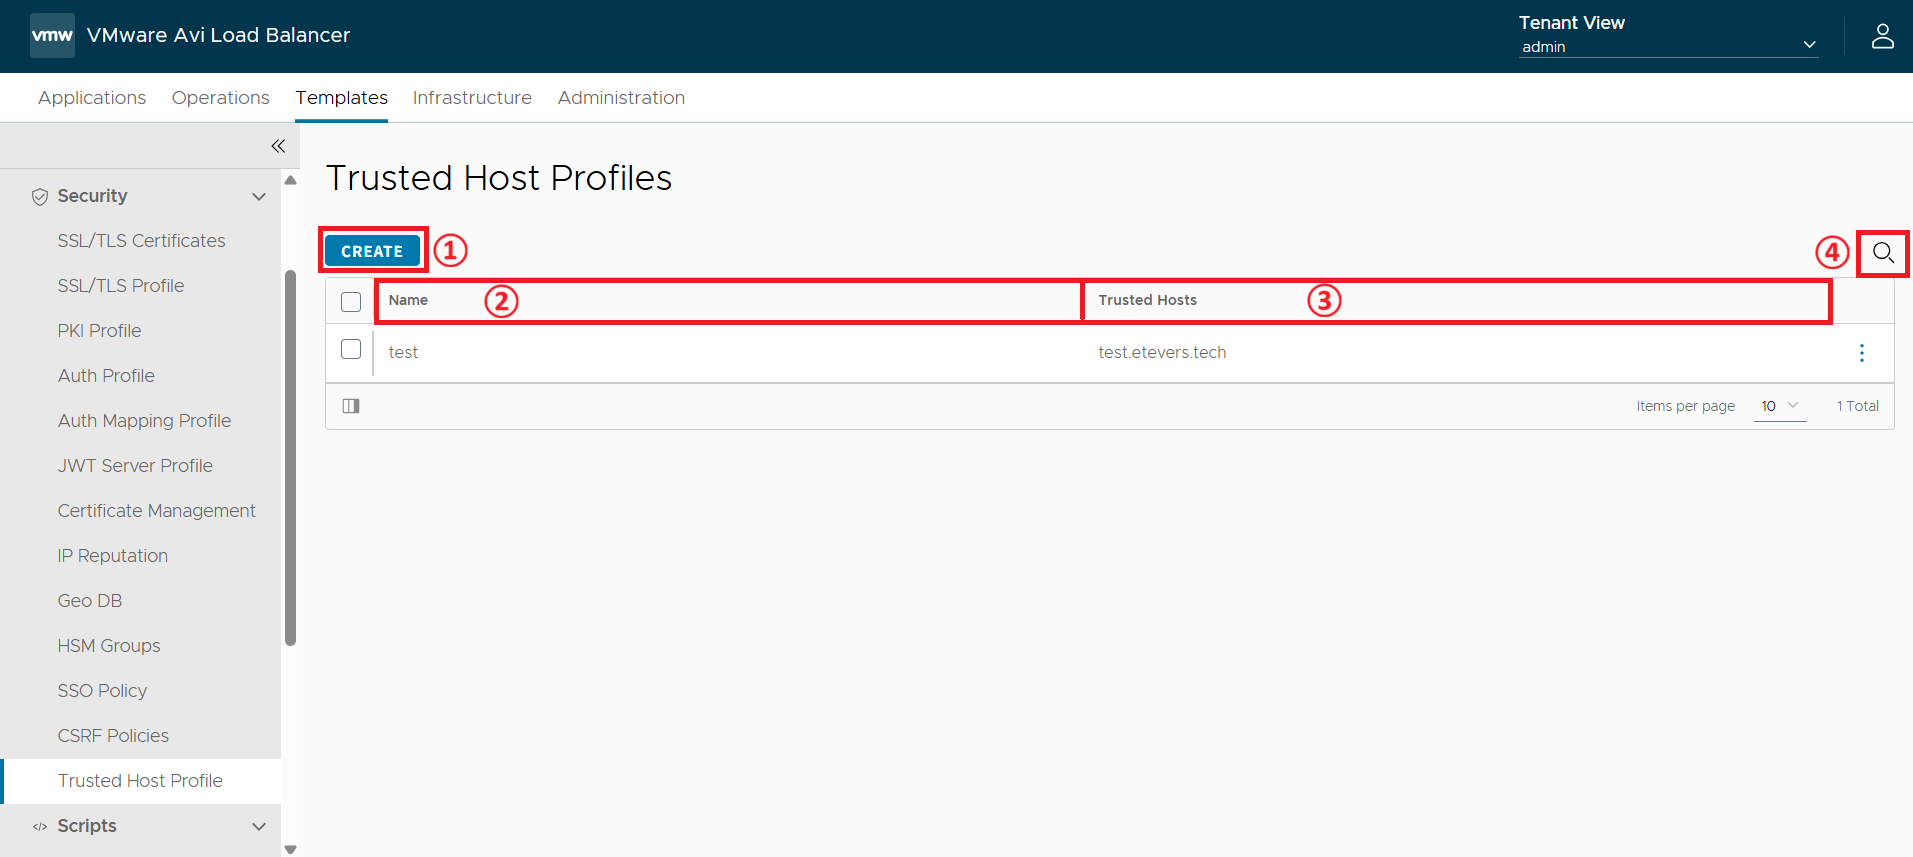1913x857 pixels.
Task: Click the 'test.etevers.tech' trusted host cell
Action: 1162,352
